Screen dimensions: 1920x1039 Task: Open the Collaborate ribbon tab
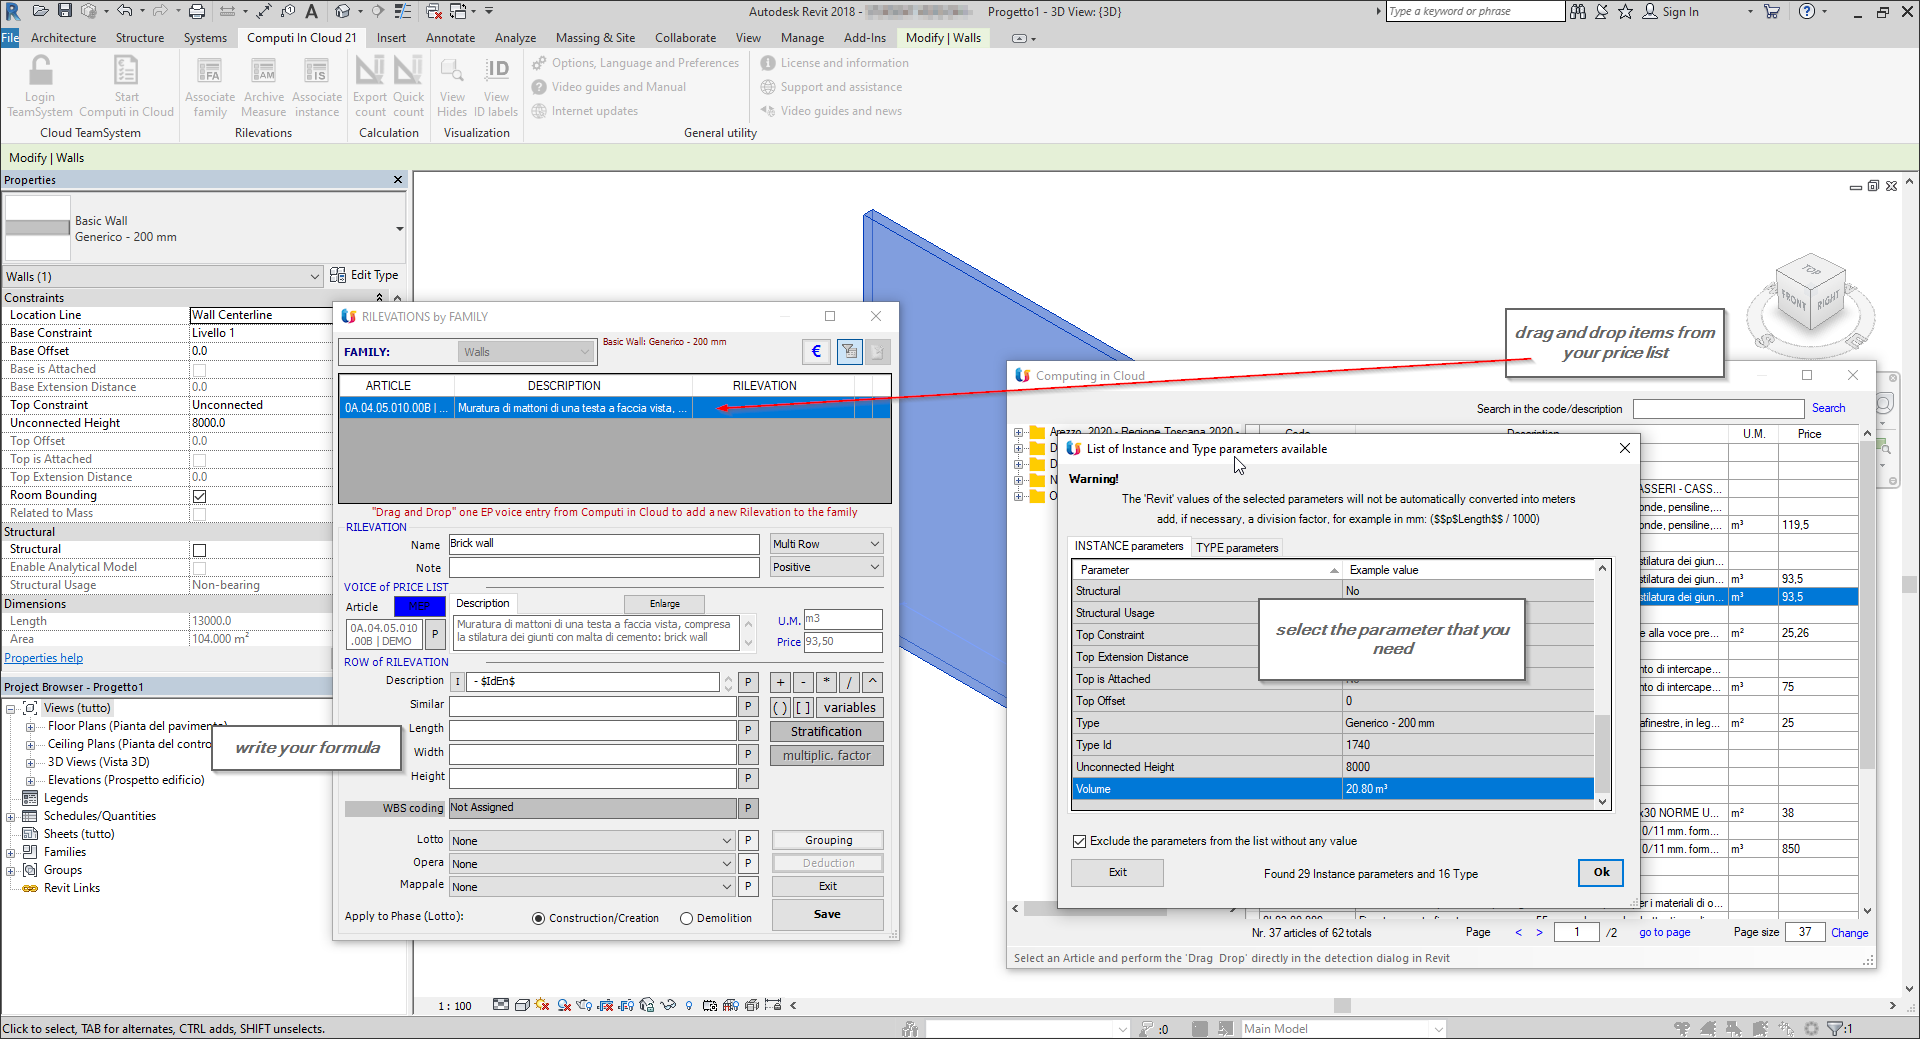pos(685,38)
